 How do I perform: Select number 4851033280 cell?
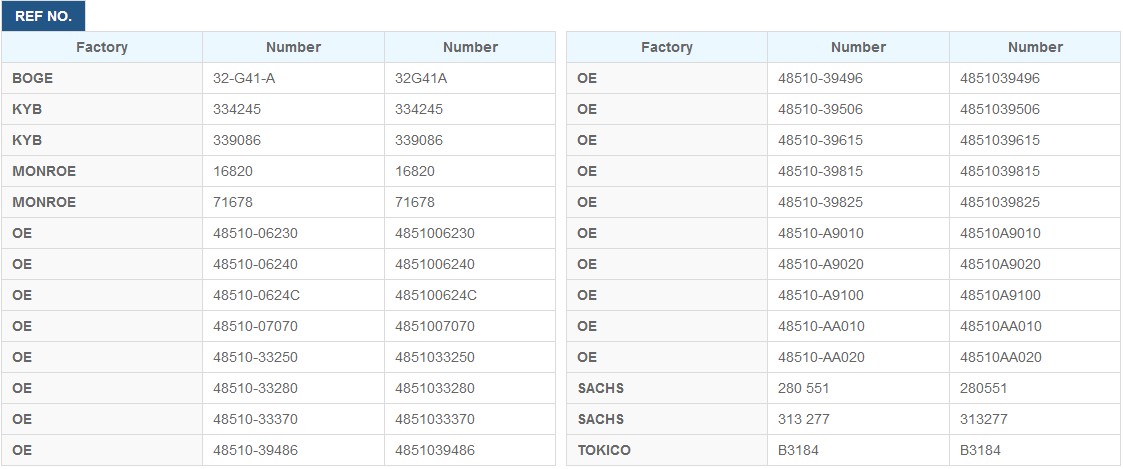[470, 388]
